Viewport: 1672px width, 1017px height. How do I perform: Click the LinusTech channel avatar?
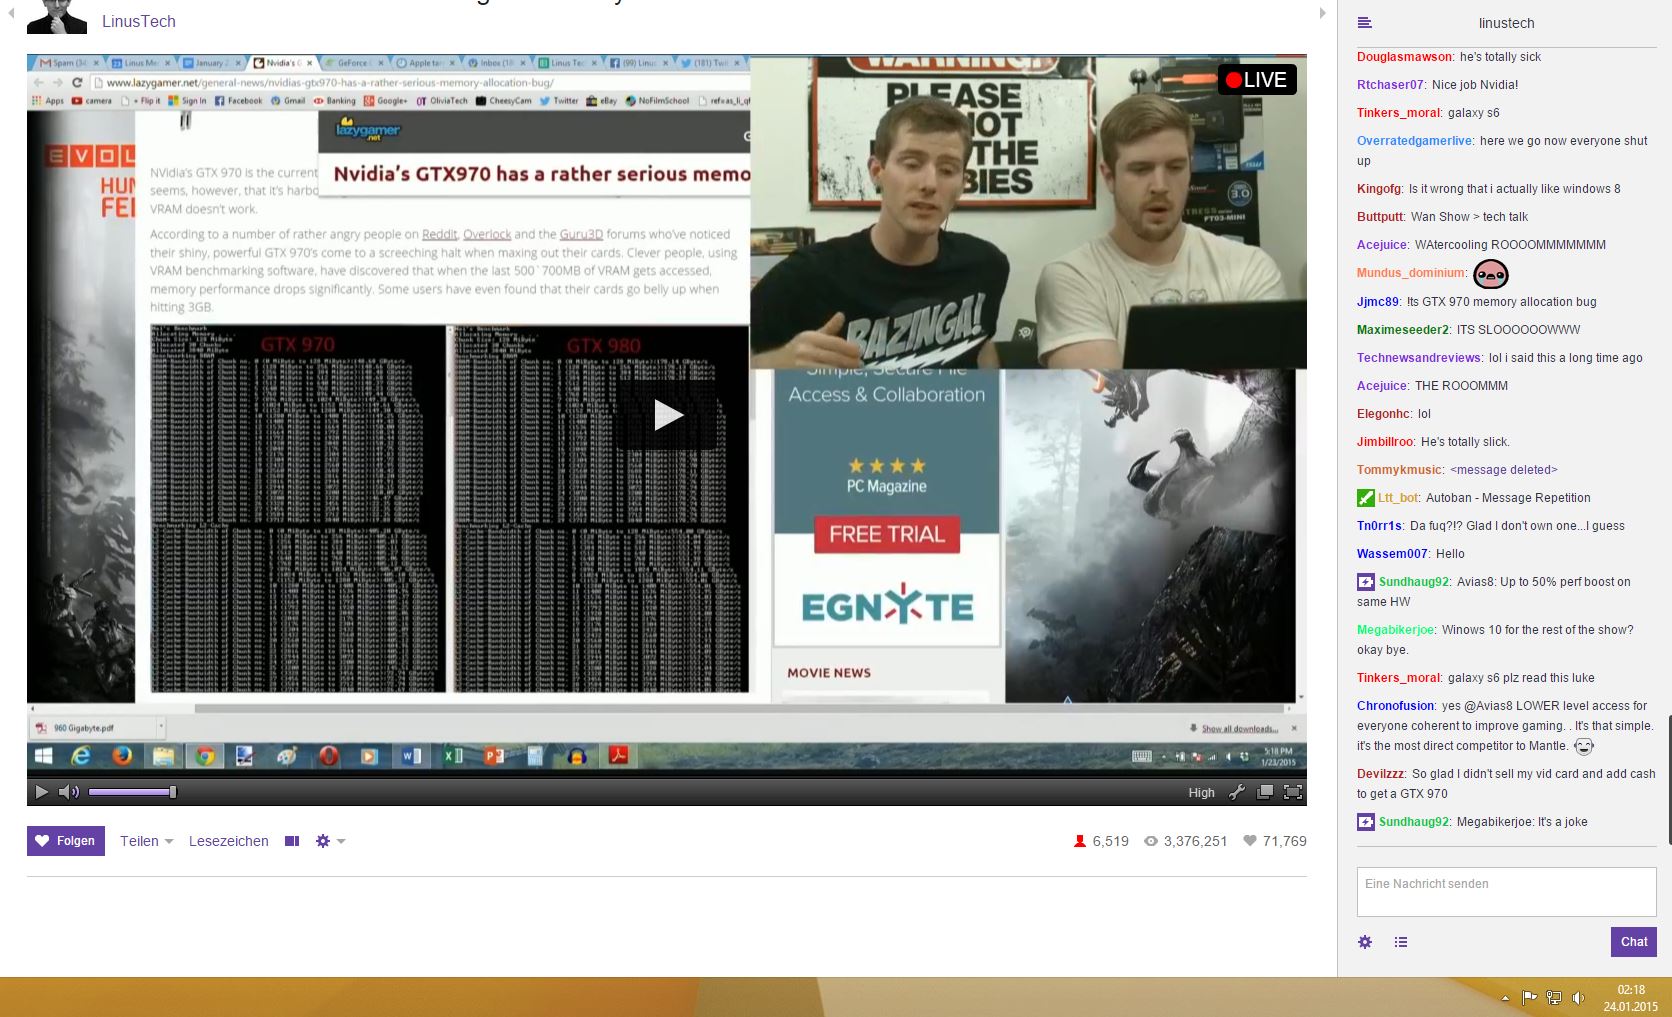coord(56,17)
